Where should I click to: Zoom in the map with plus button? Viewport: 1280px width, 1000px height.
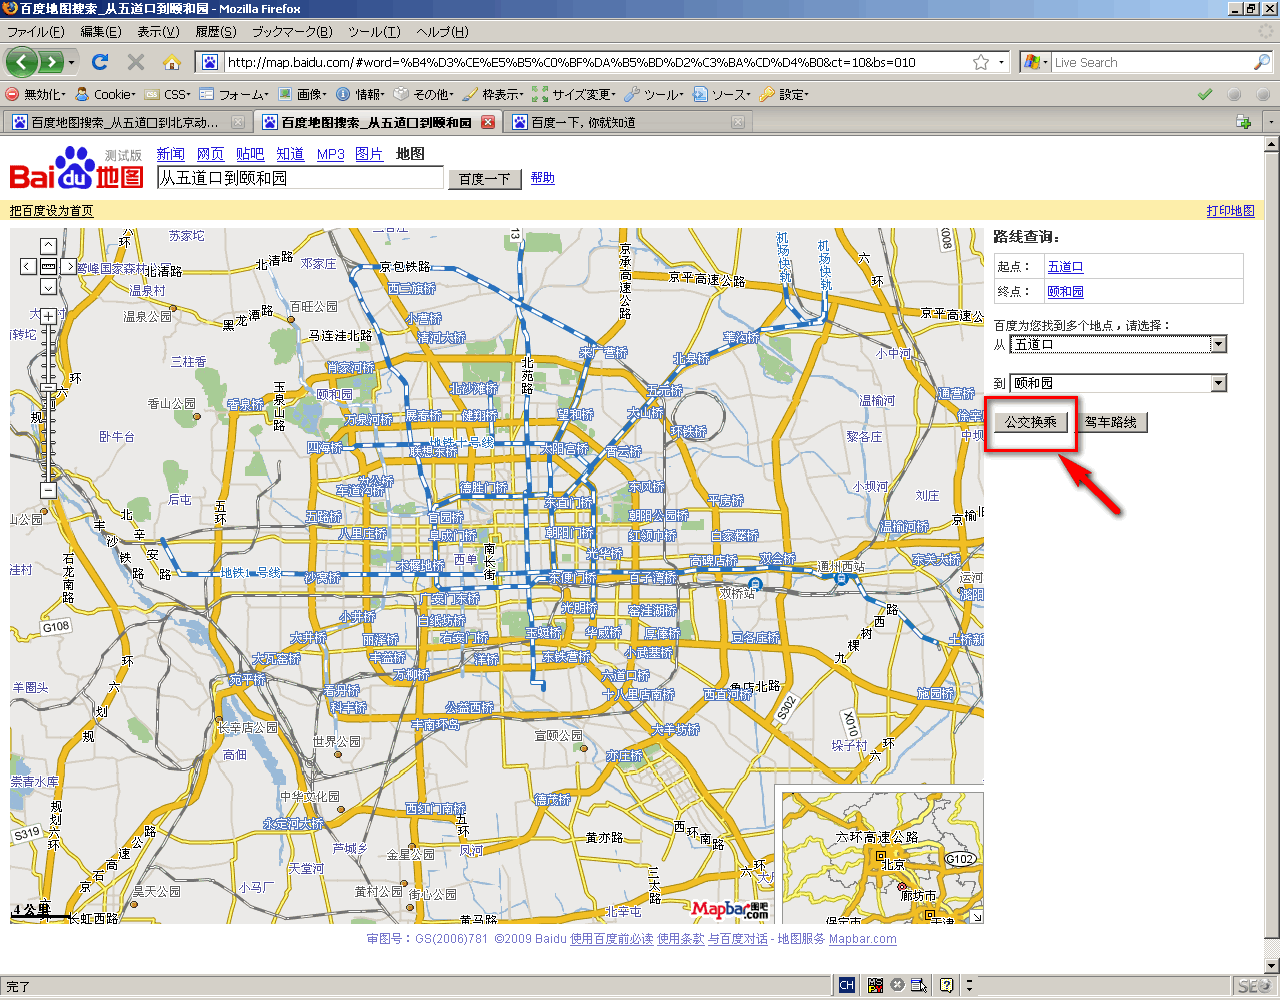(48, 316)
